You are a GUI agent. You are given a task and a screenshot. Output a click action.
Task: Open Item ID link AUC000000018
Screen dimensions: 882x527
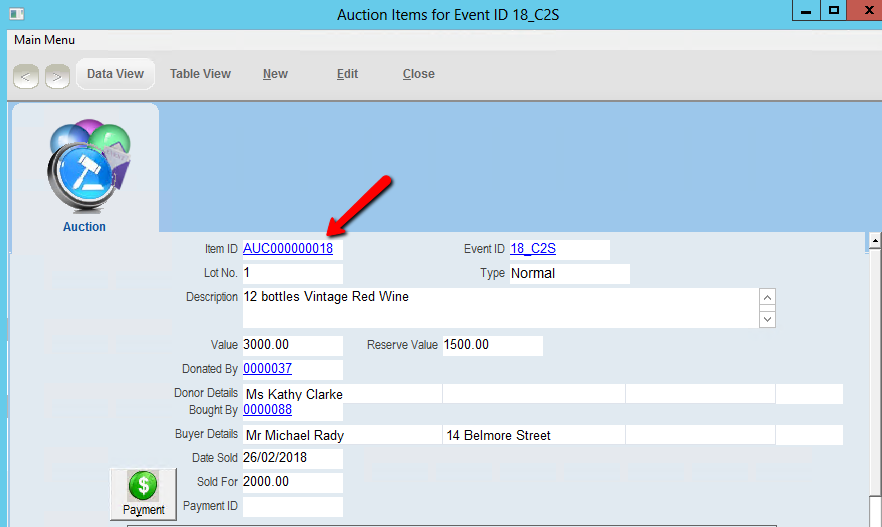[x=288, y=249]
